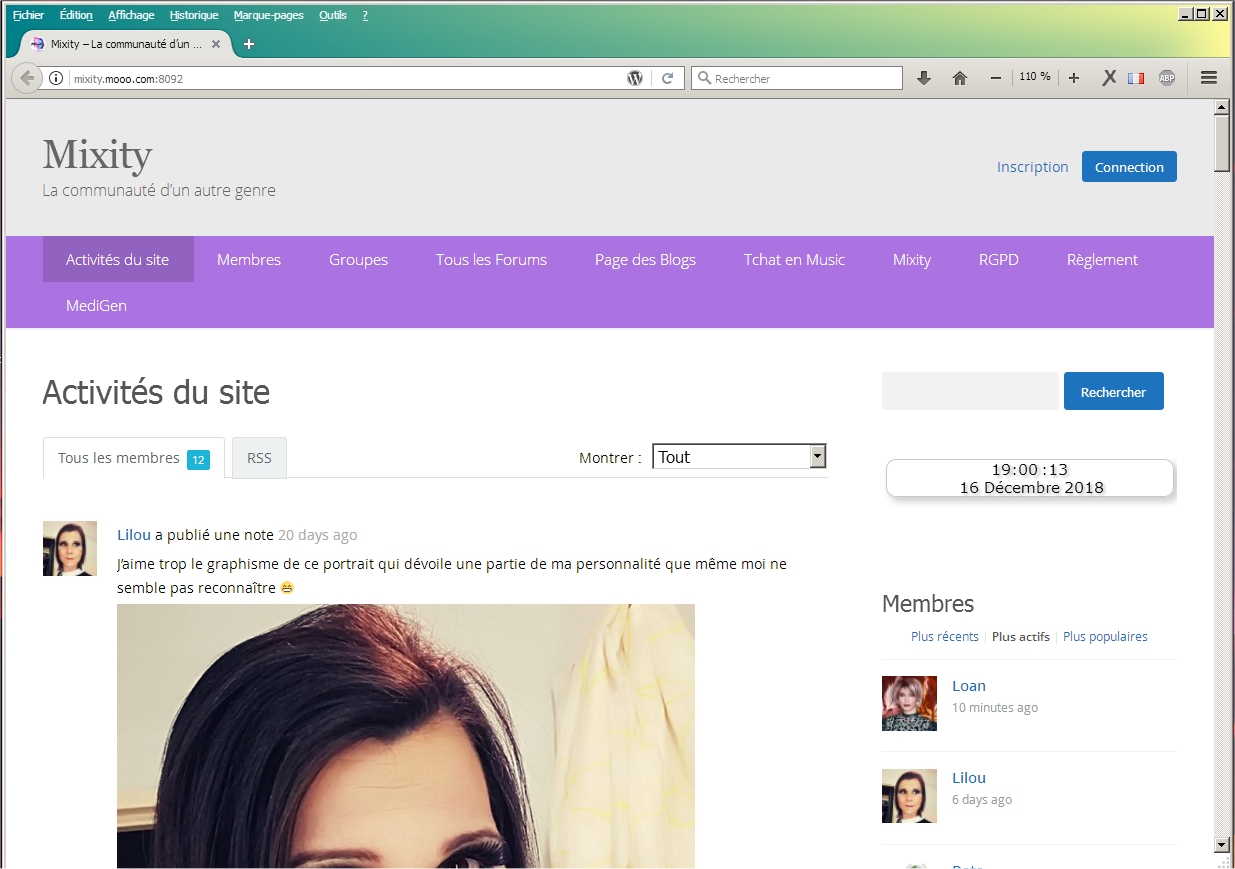The width and height of the screenshot is (1235, 869).
Task: Click the WordPress icon in the address bar
Action: pos(635,78)
